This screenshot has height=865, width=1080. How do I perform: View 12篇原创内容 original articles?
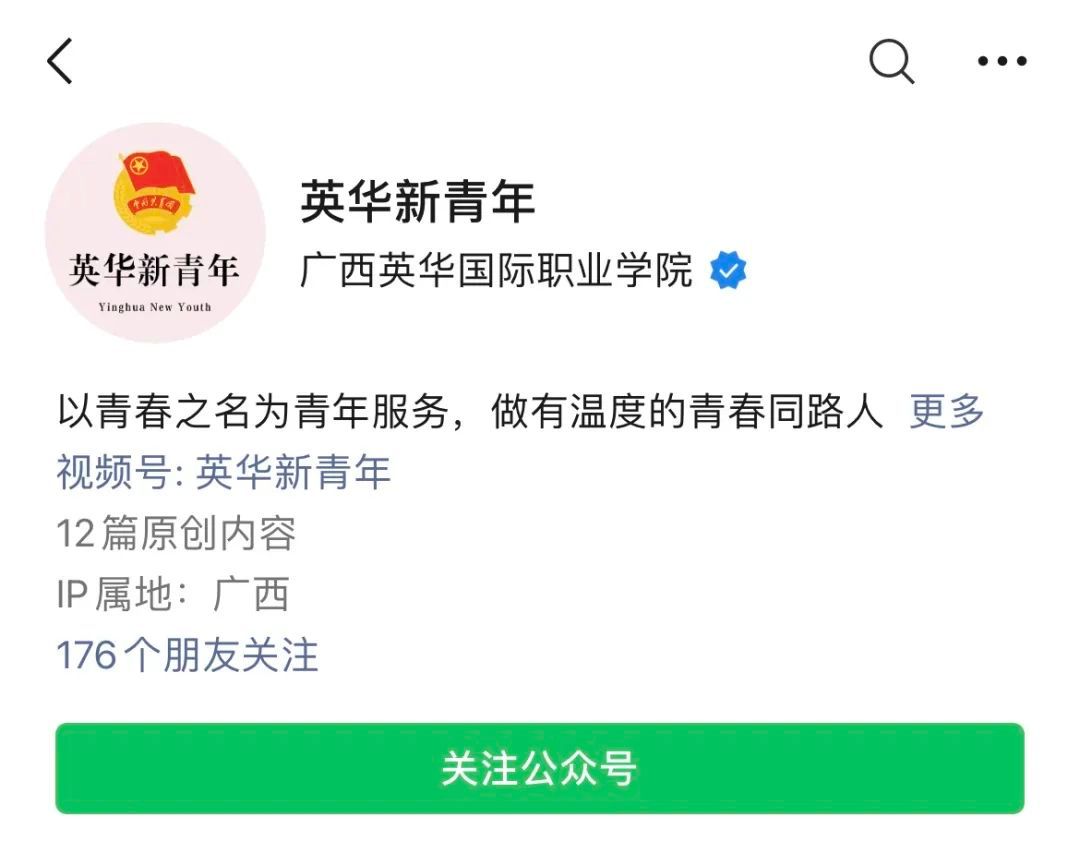tap(176, 533)
